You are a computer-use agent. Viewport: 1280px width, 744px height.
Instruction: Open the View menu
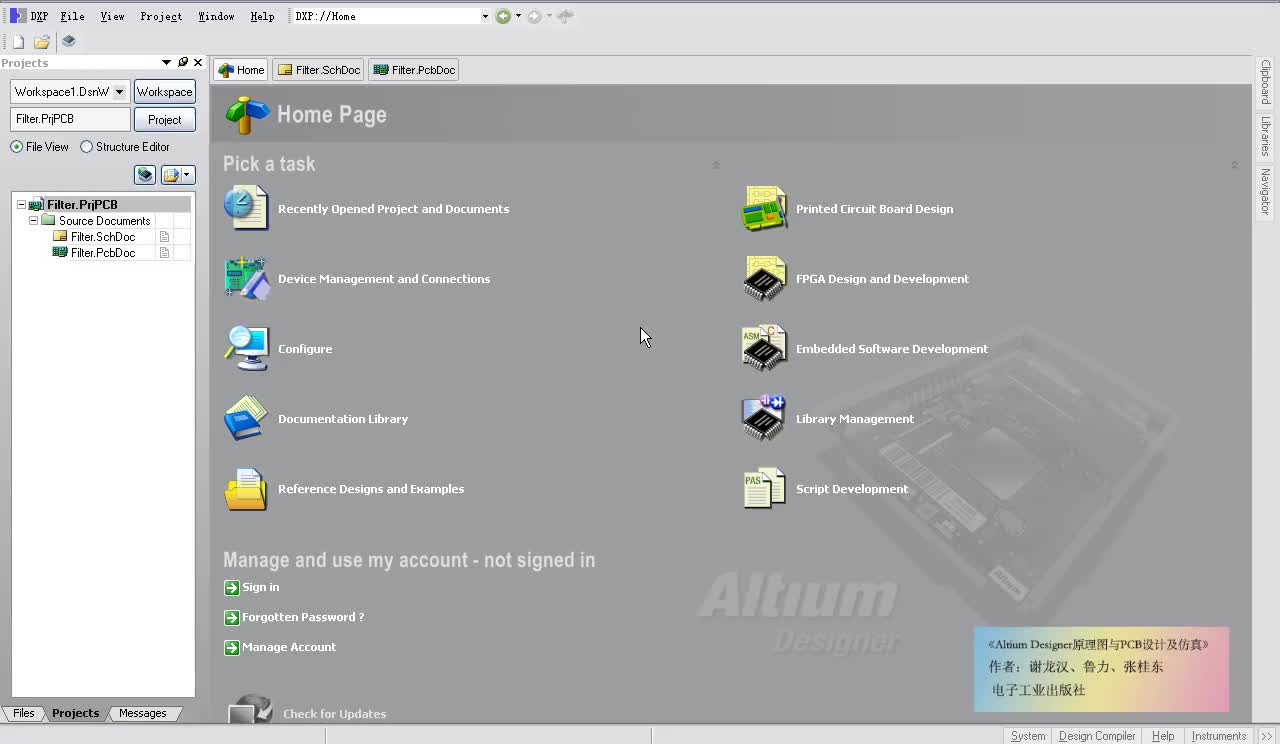point(112,16)
